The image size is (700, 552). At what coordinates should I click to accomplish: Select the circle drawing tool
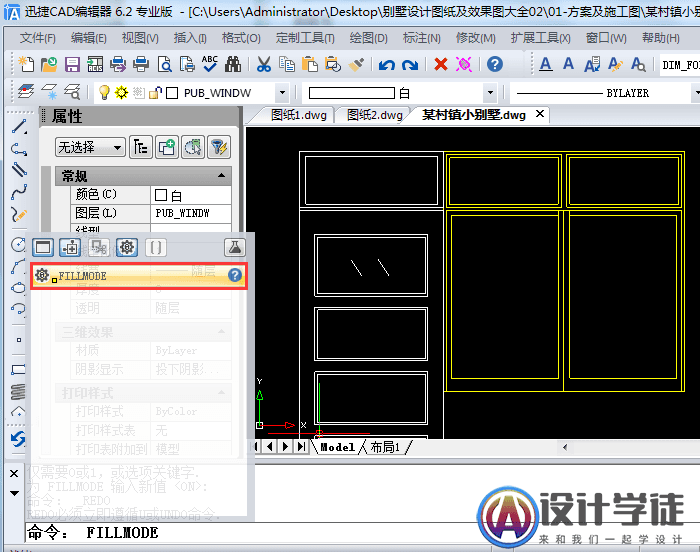coord(19,245)
